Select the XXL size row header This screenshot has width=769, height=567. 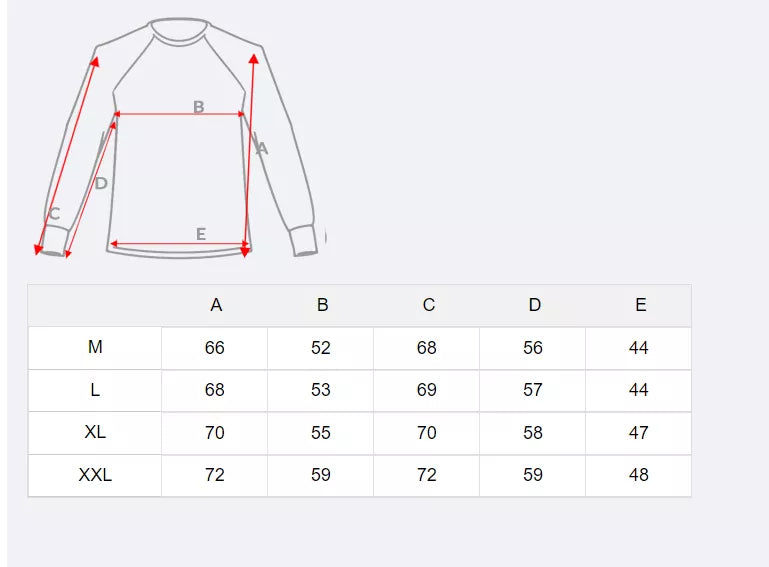(x=95, y=475)
